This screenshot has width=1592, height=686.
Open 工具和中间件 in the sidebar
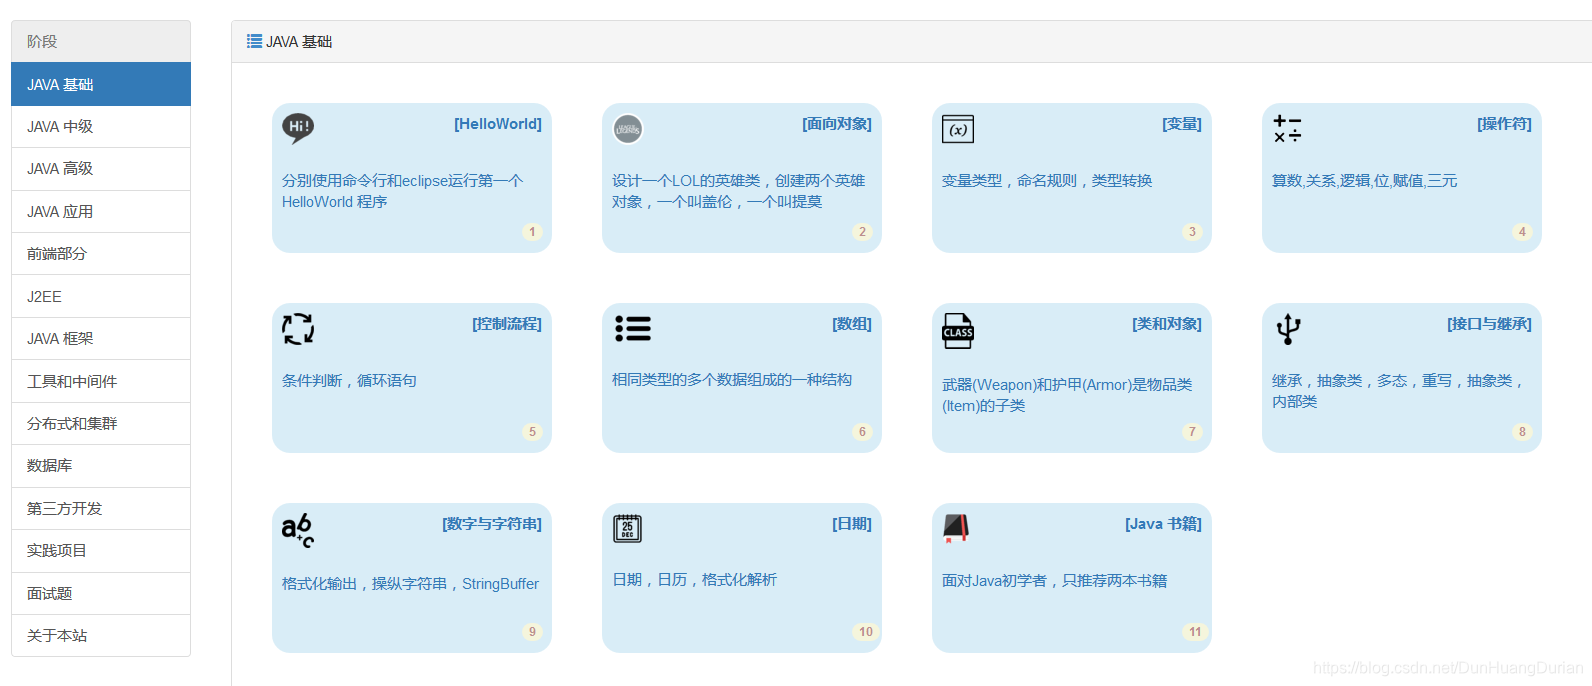(x=101, y=381)
